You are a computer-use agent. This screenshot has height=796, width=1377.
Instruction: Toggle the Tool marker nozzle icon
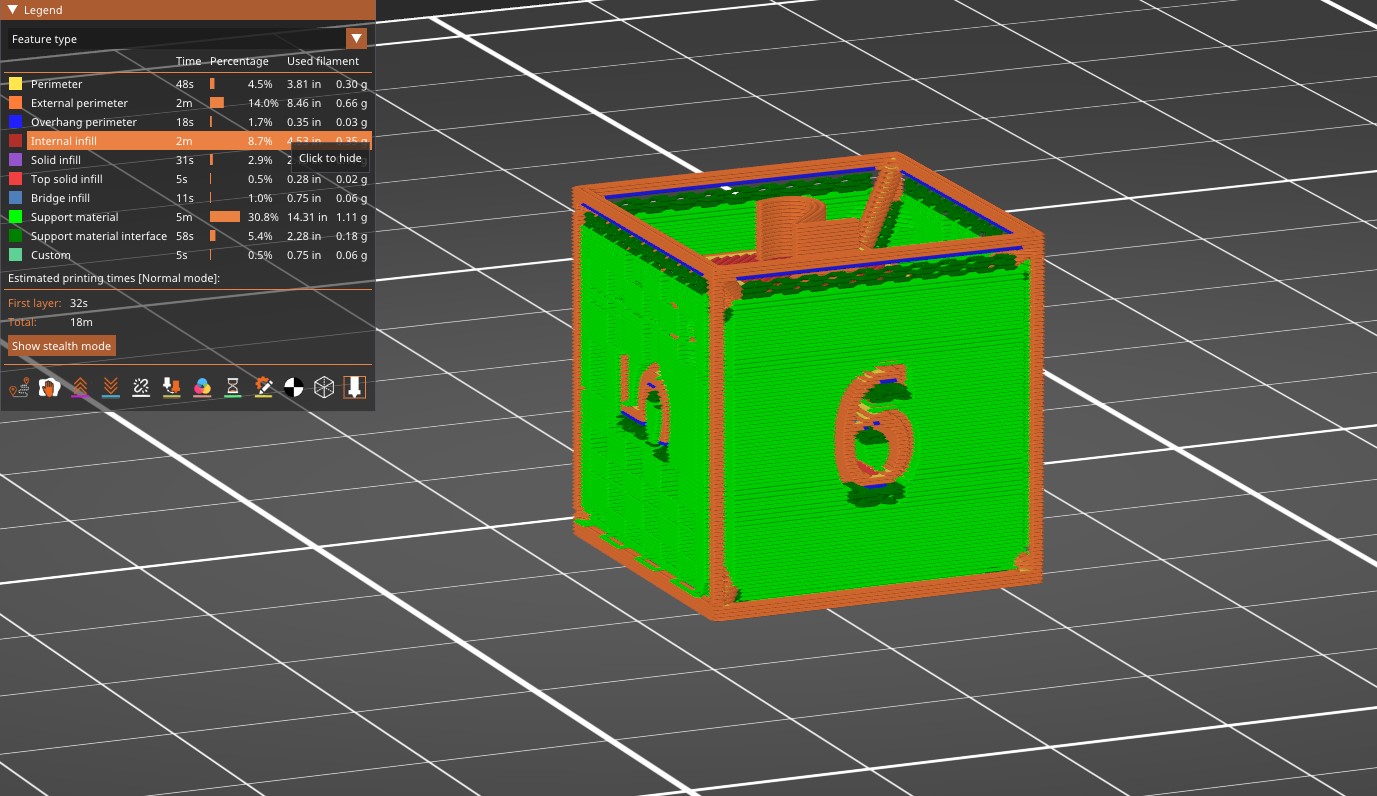pos(355,387)
